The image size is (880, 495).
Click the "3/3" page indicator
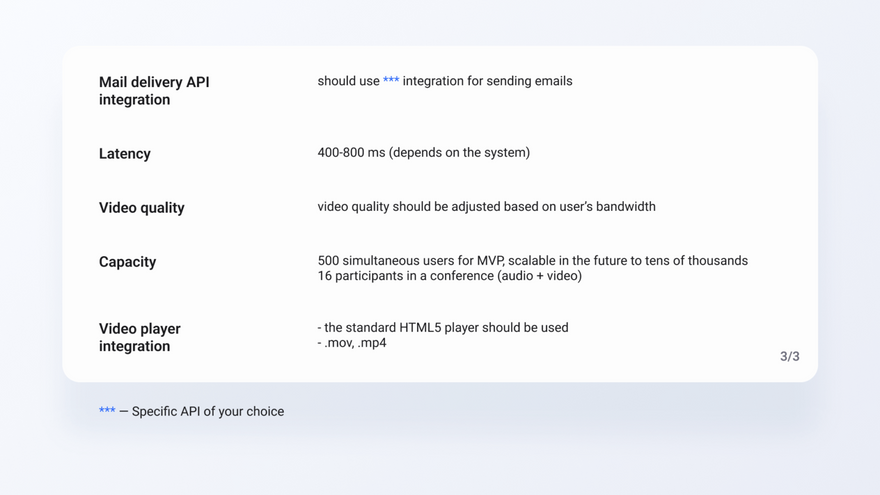789,356
